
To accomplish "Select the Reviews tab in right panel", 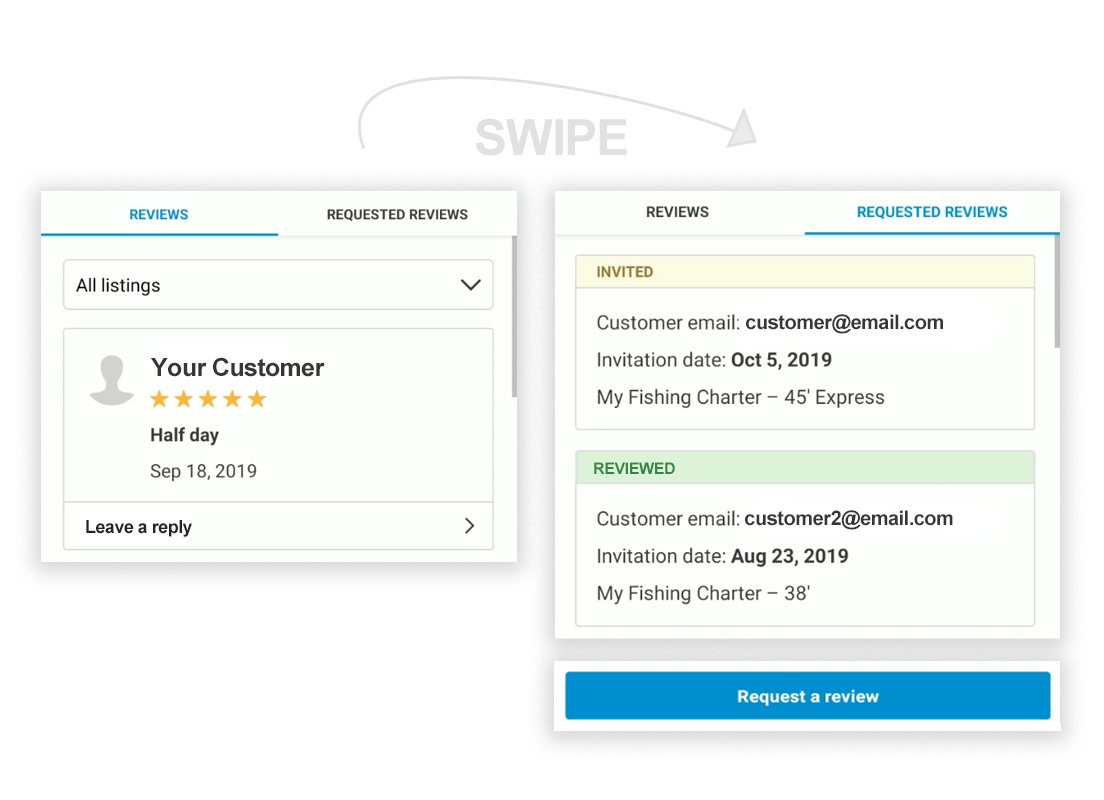I will [x=677, y=212].
